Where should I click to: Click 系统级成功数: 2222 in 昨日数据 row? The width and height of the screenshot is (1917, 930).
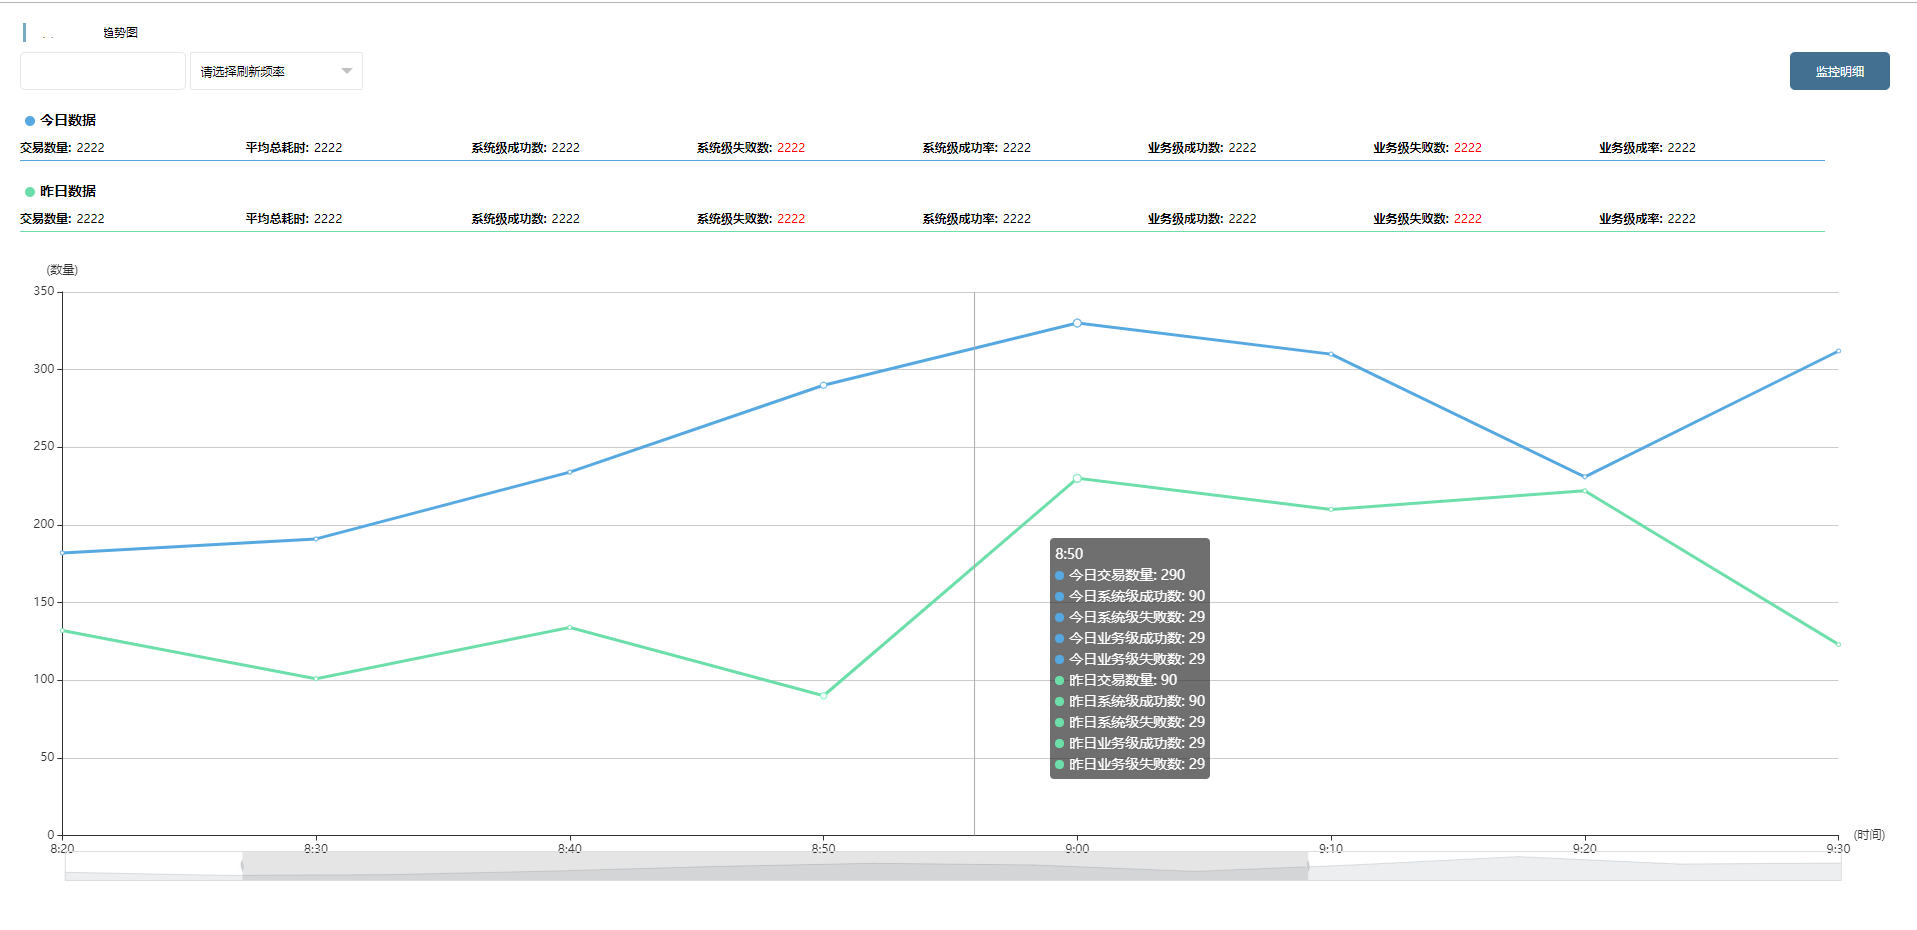click(x=526, y=219)
